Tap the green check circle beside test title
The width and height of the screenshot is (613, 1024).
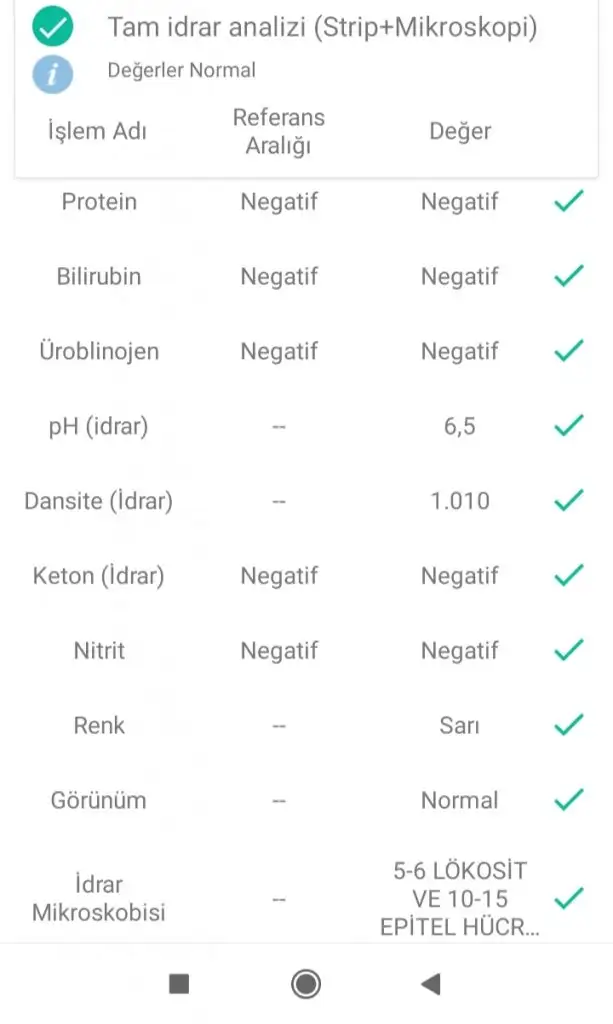click(x=52, y=28)
